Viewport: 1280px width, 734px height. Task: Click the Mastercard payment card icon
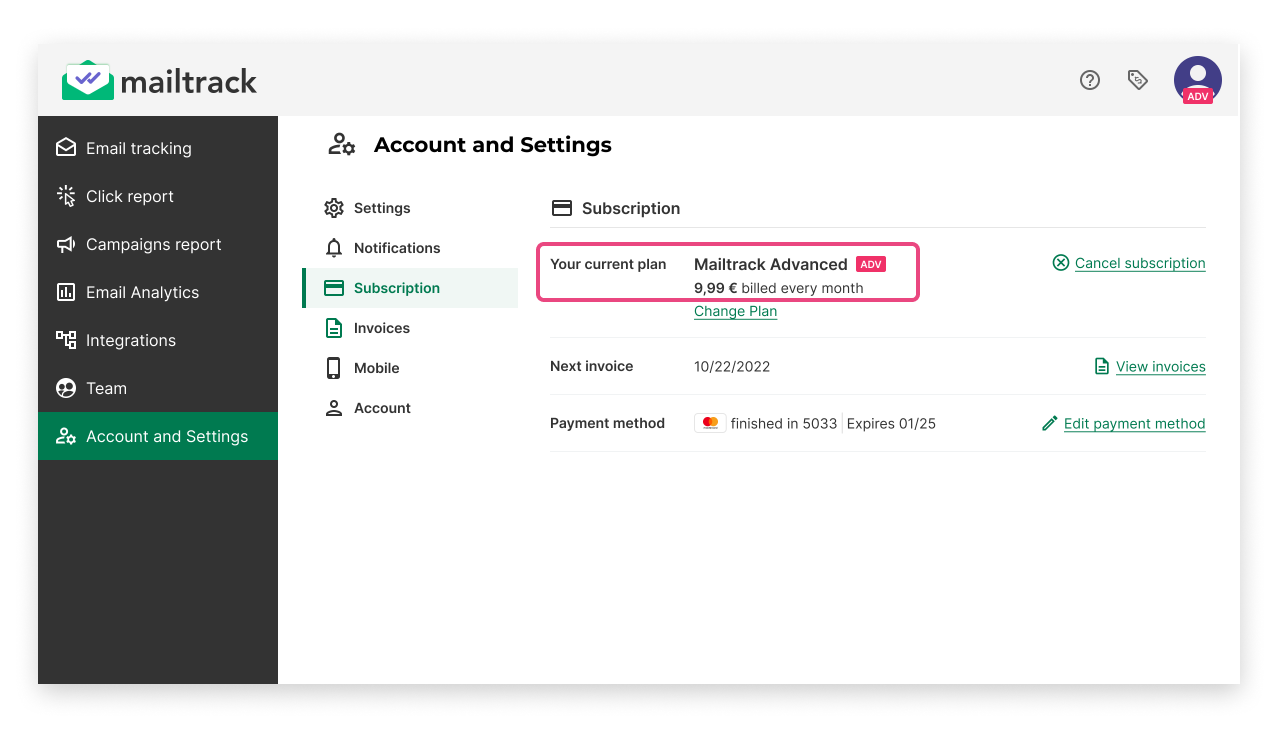click(x=710, y=423)
